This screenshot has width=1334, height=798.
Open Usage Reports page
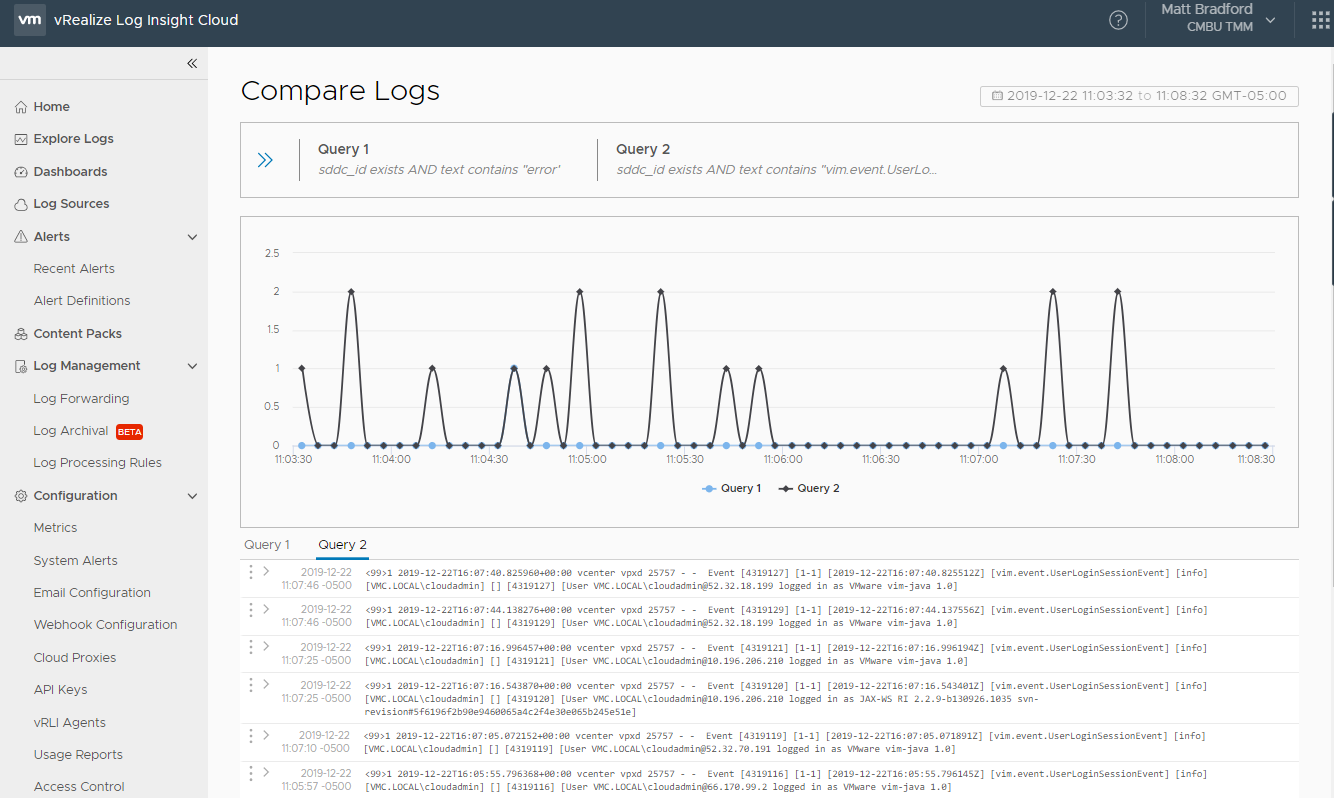tap(78, 755)
